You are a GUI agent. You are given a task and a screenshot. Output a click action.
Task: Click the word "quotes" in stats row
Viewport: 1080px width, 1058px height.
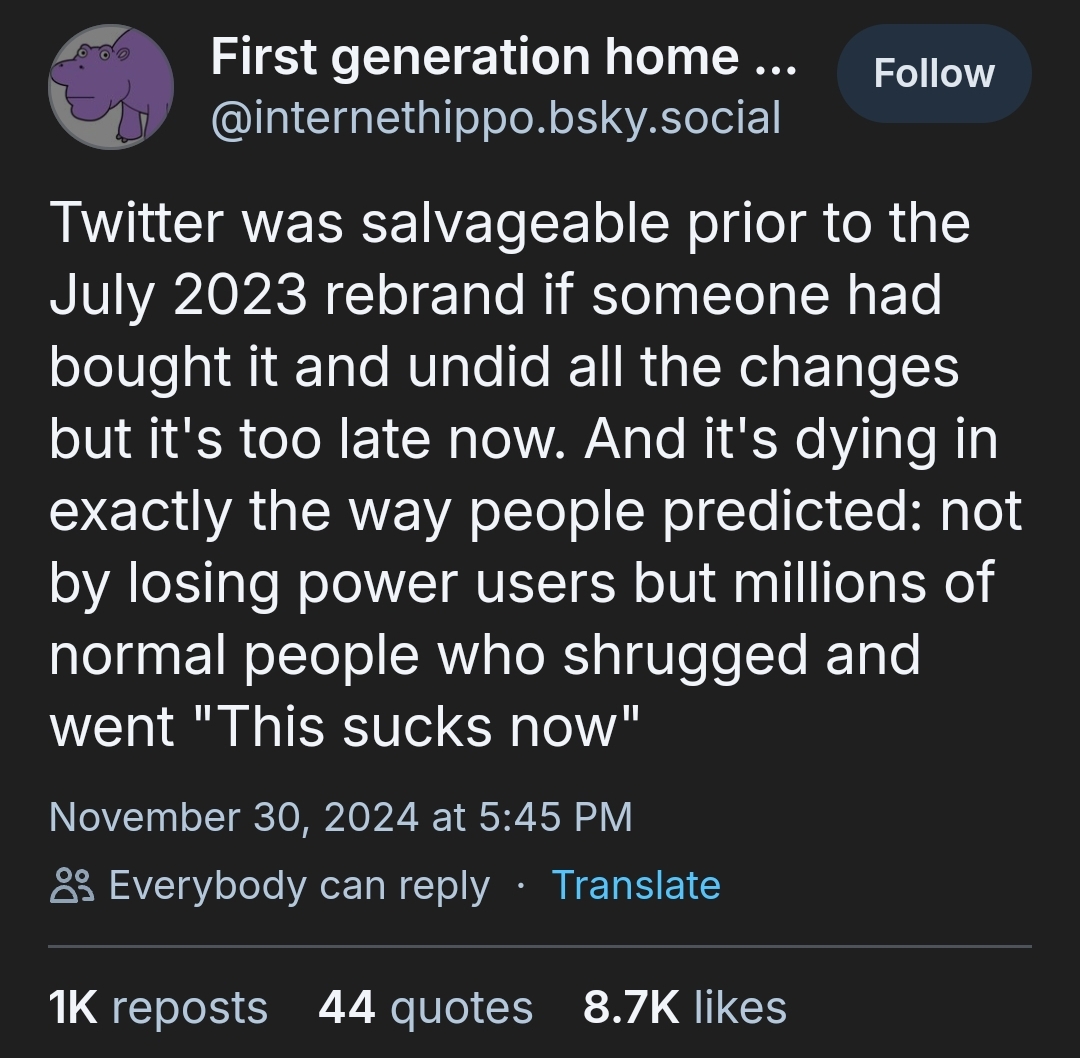click(x=461, y=1009)
